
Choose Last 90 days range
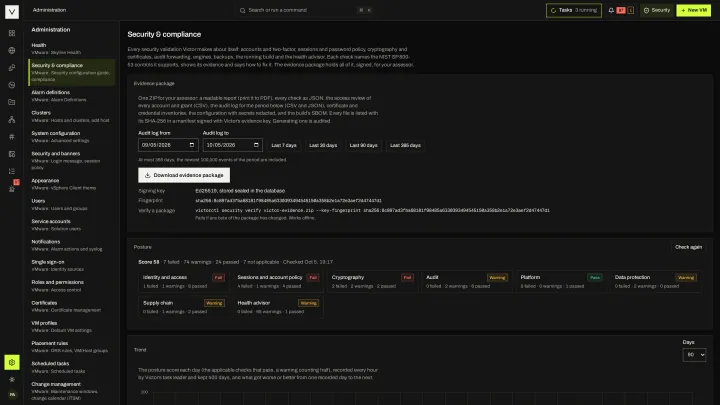[363, 145]
